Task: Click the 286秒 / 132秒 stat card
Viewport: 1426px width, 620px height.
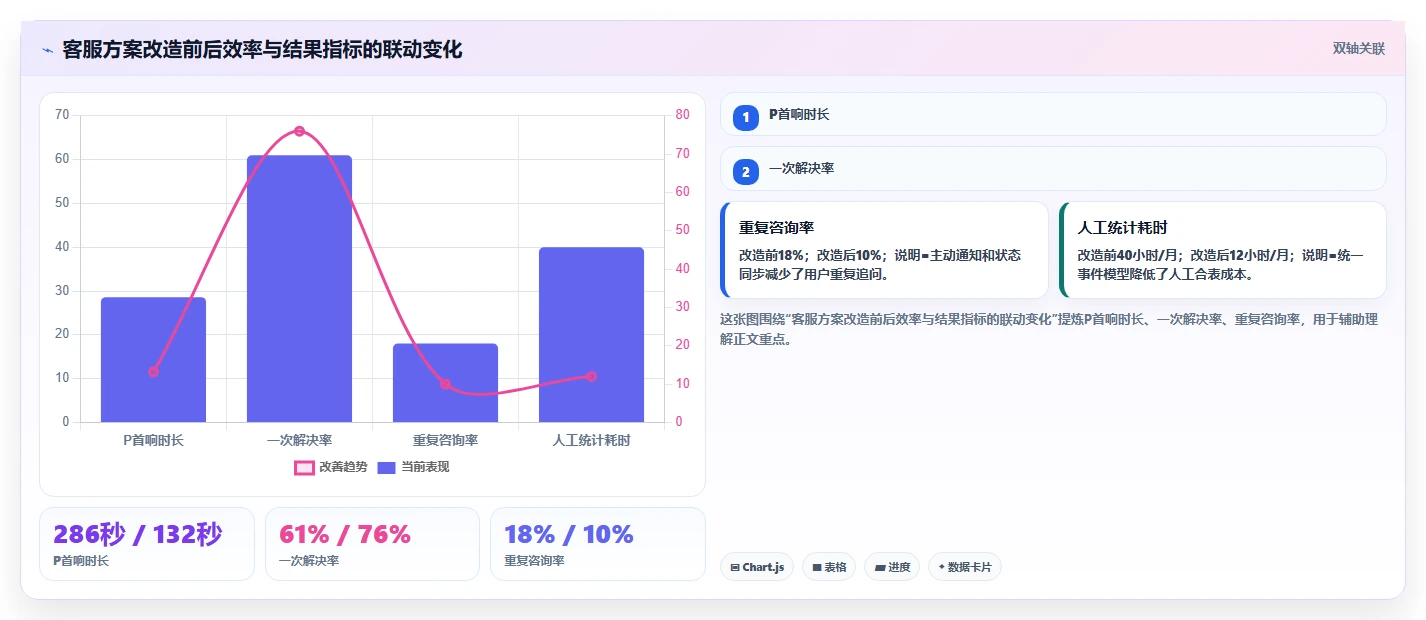Action: pyautogui.click(x=147, y=544)
